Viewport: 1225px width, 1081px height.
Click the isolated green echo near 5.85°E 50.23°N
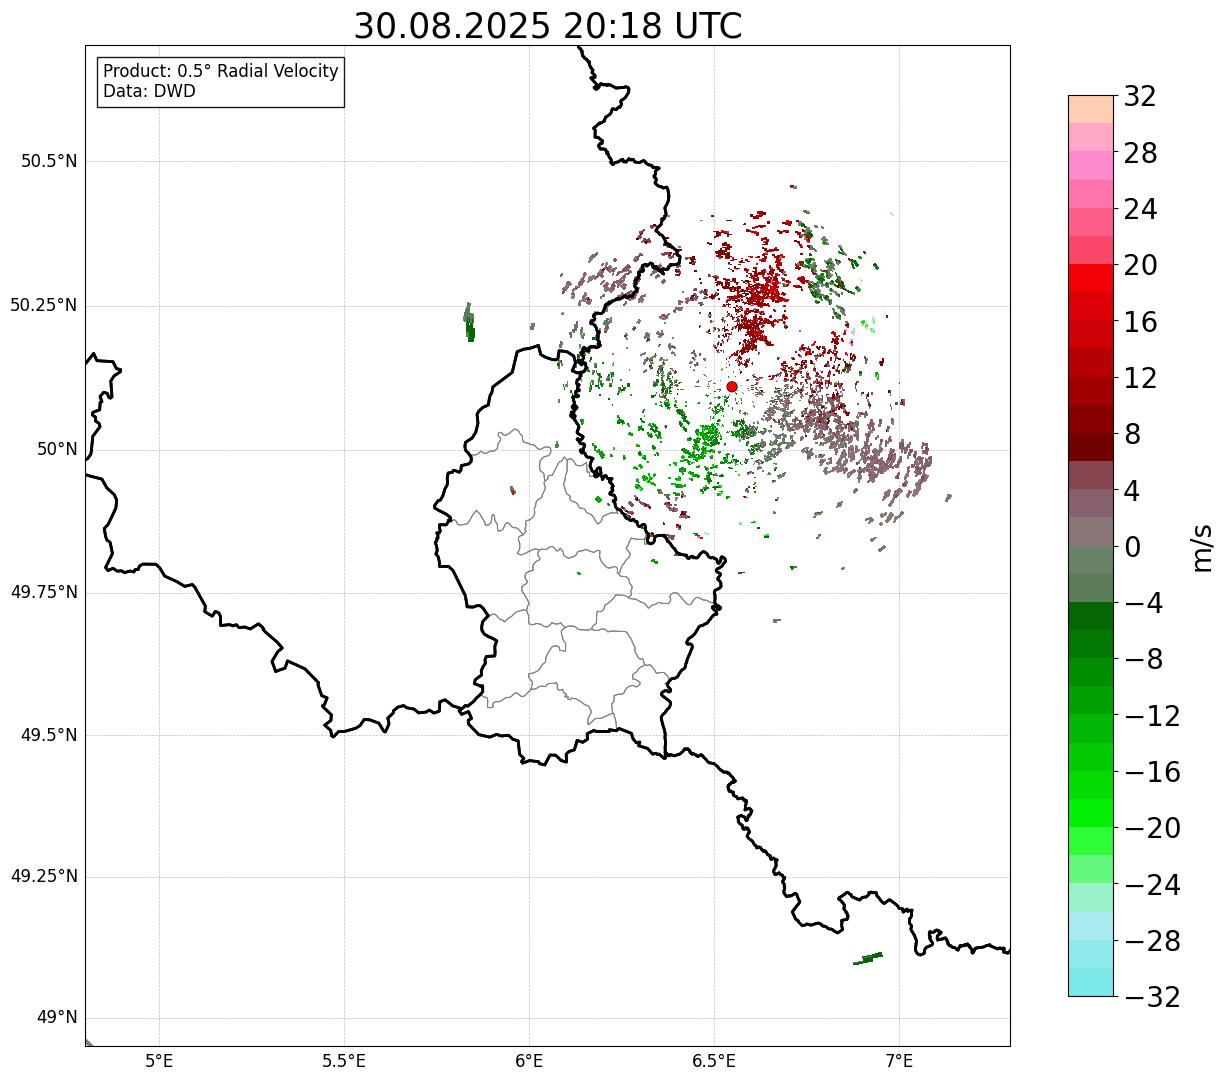tap(469, 322)
